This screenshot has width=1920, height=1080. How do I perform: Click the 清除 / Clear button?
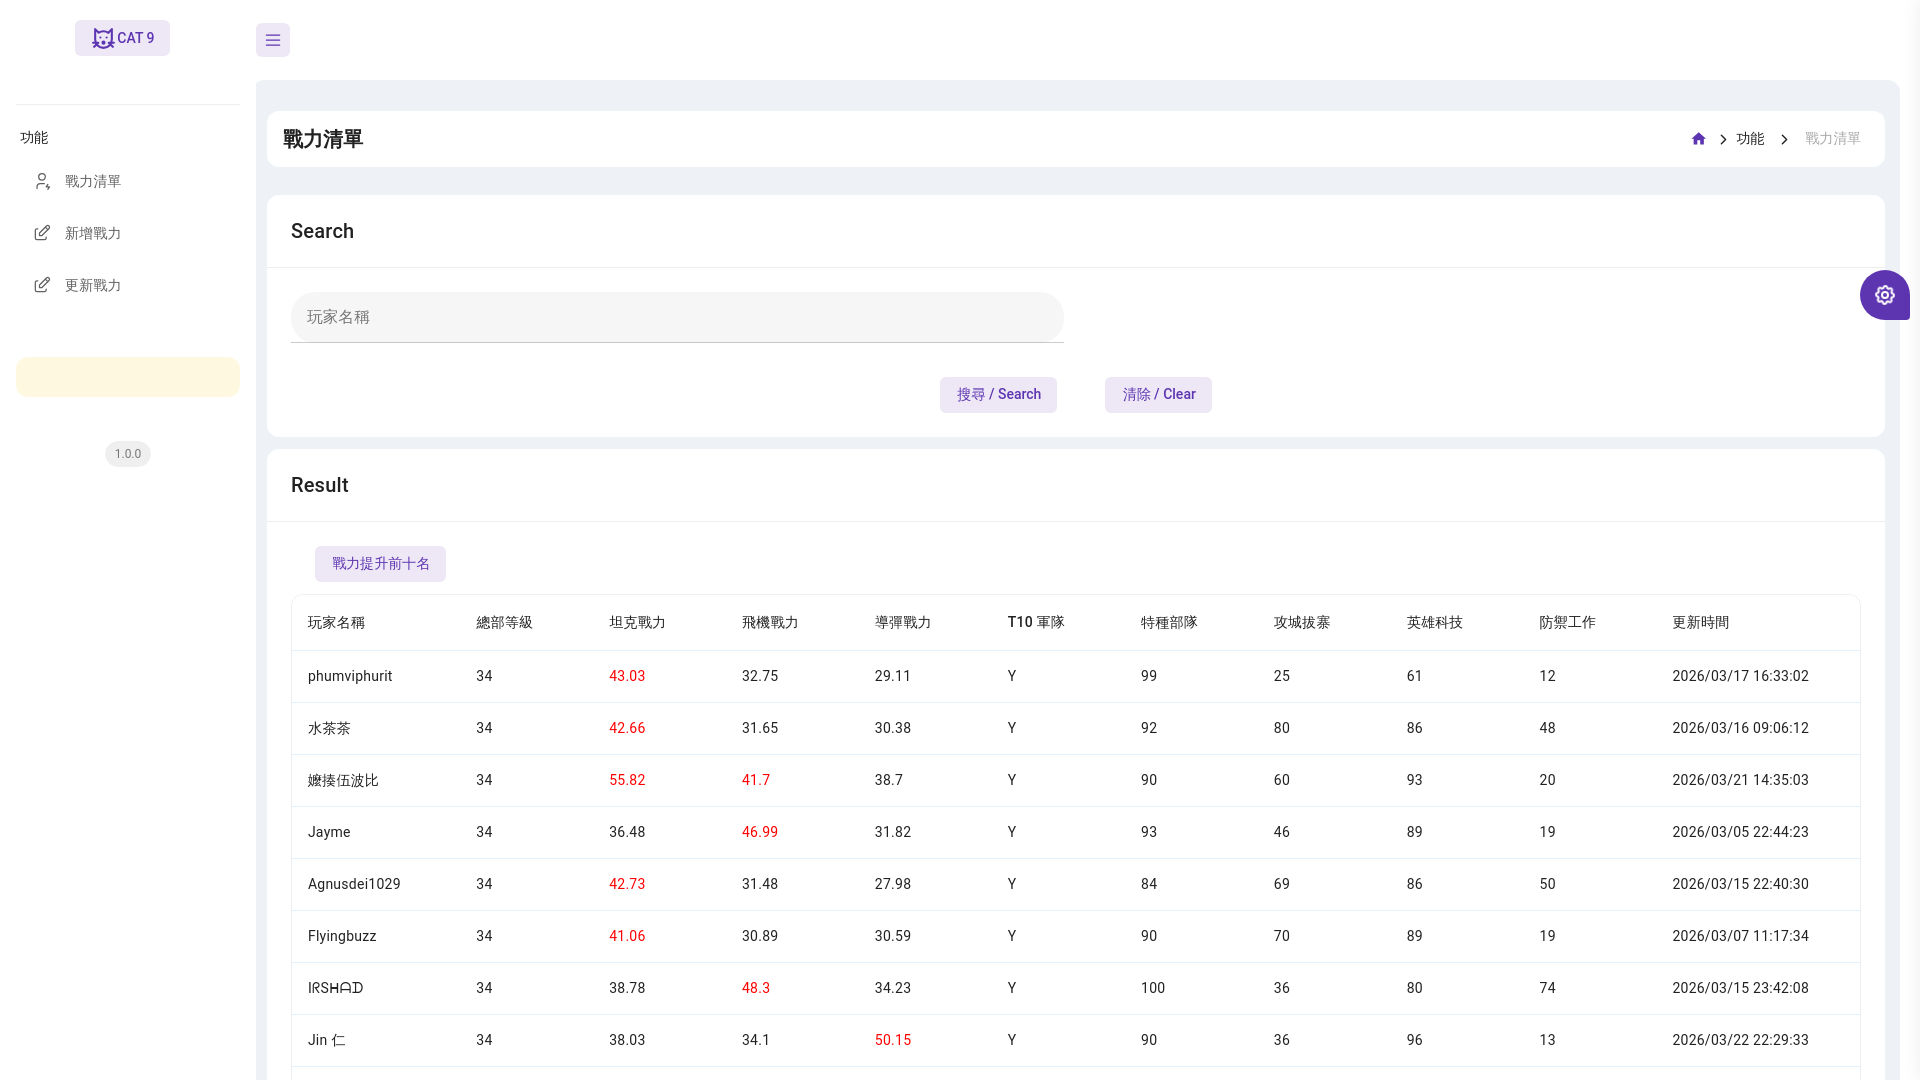point(1158,395)
